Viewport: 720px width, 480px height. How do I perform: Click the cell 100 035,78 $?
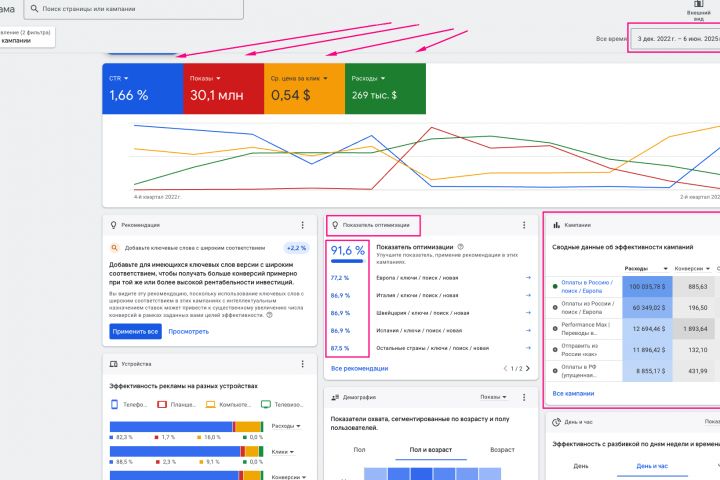click(x=647, y=286)
